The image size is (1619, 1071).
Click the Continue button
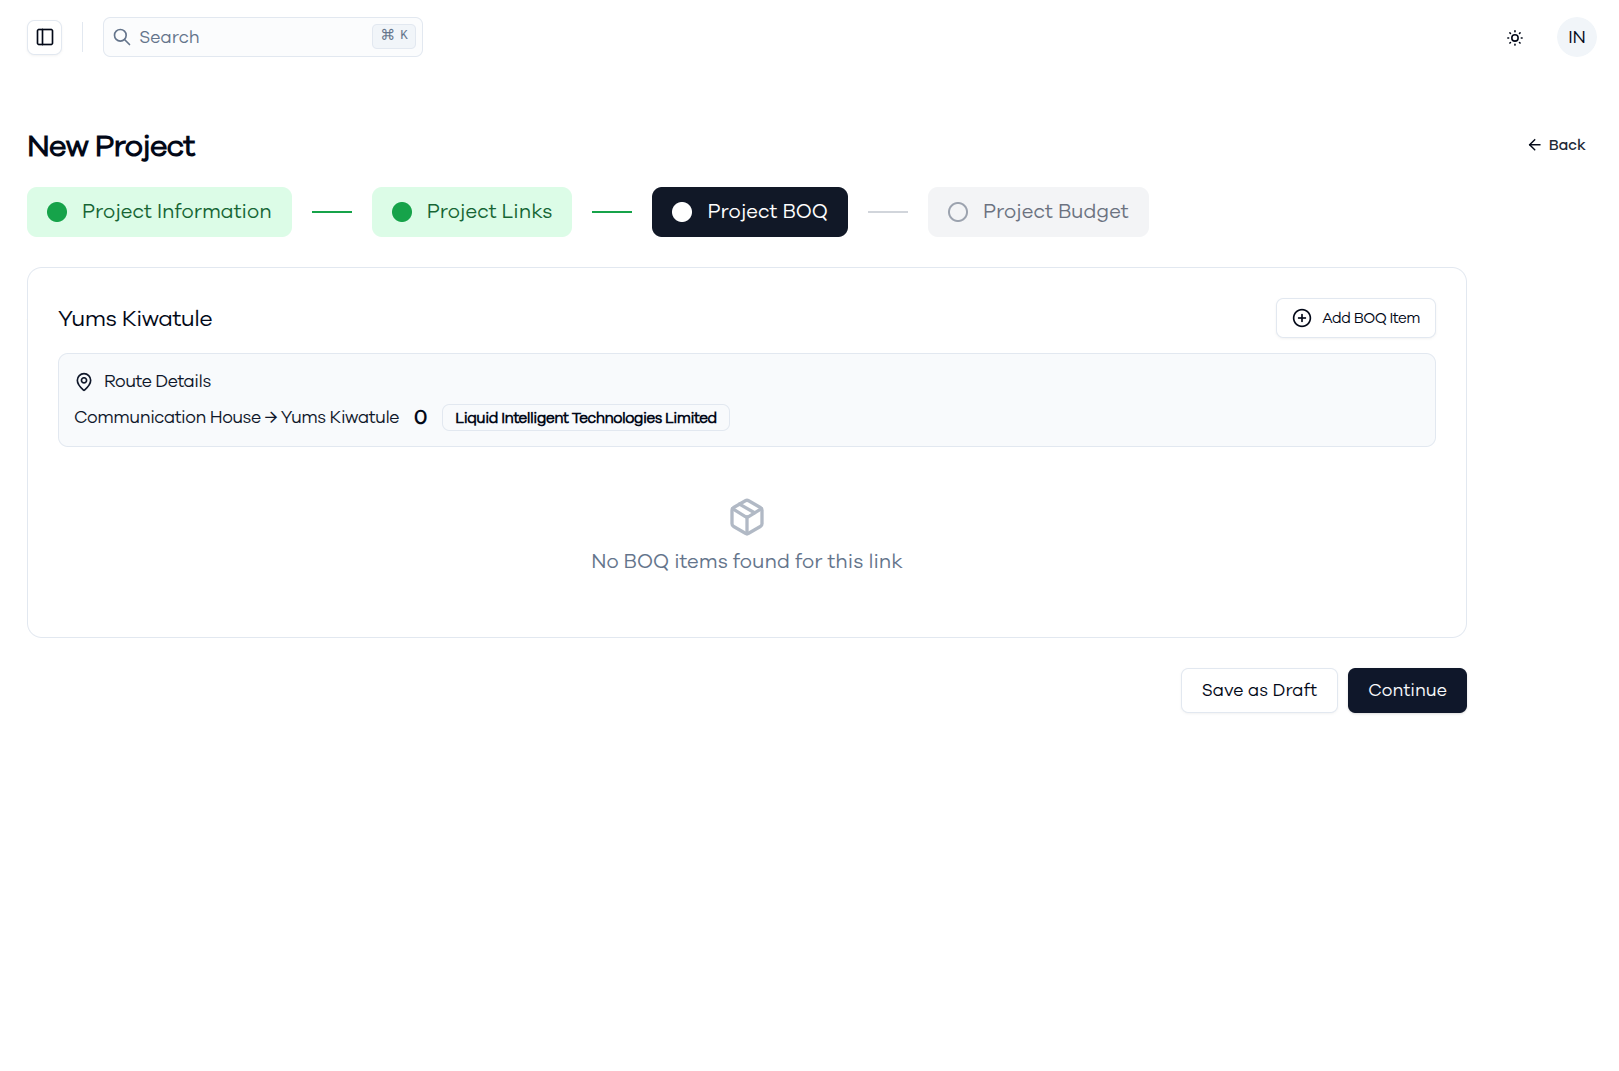click(1407, 691)
